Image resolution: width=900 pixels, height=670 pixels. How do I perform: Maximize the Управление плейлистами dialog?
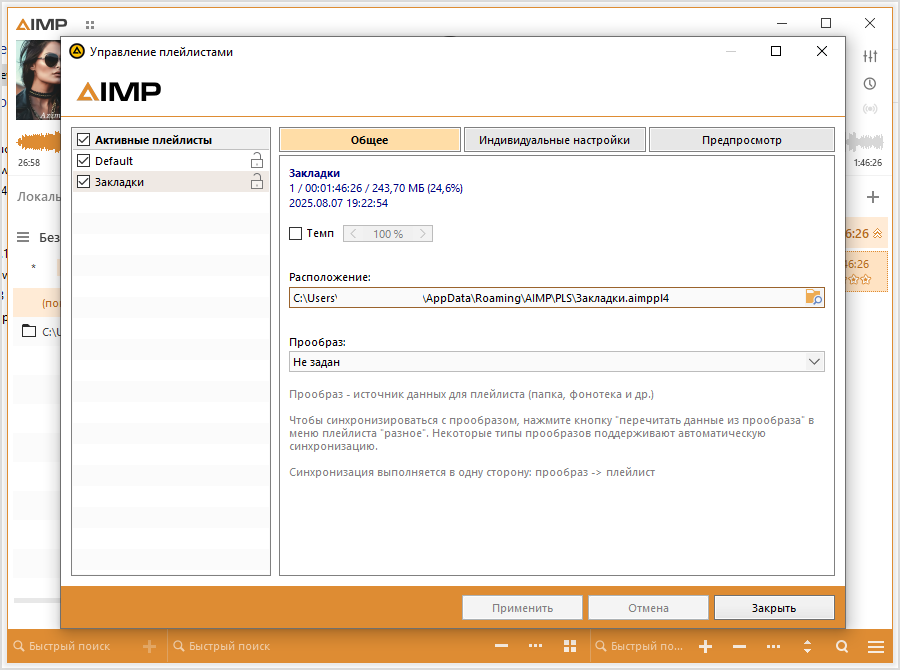tap(775, 51)
